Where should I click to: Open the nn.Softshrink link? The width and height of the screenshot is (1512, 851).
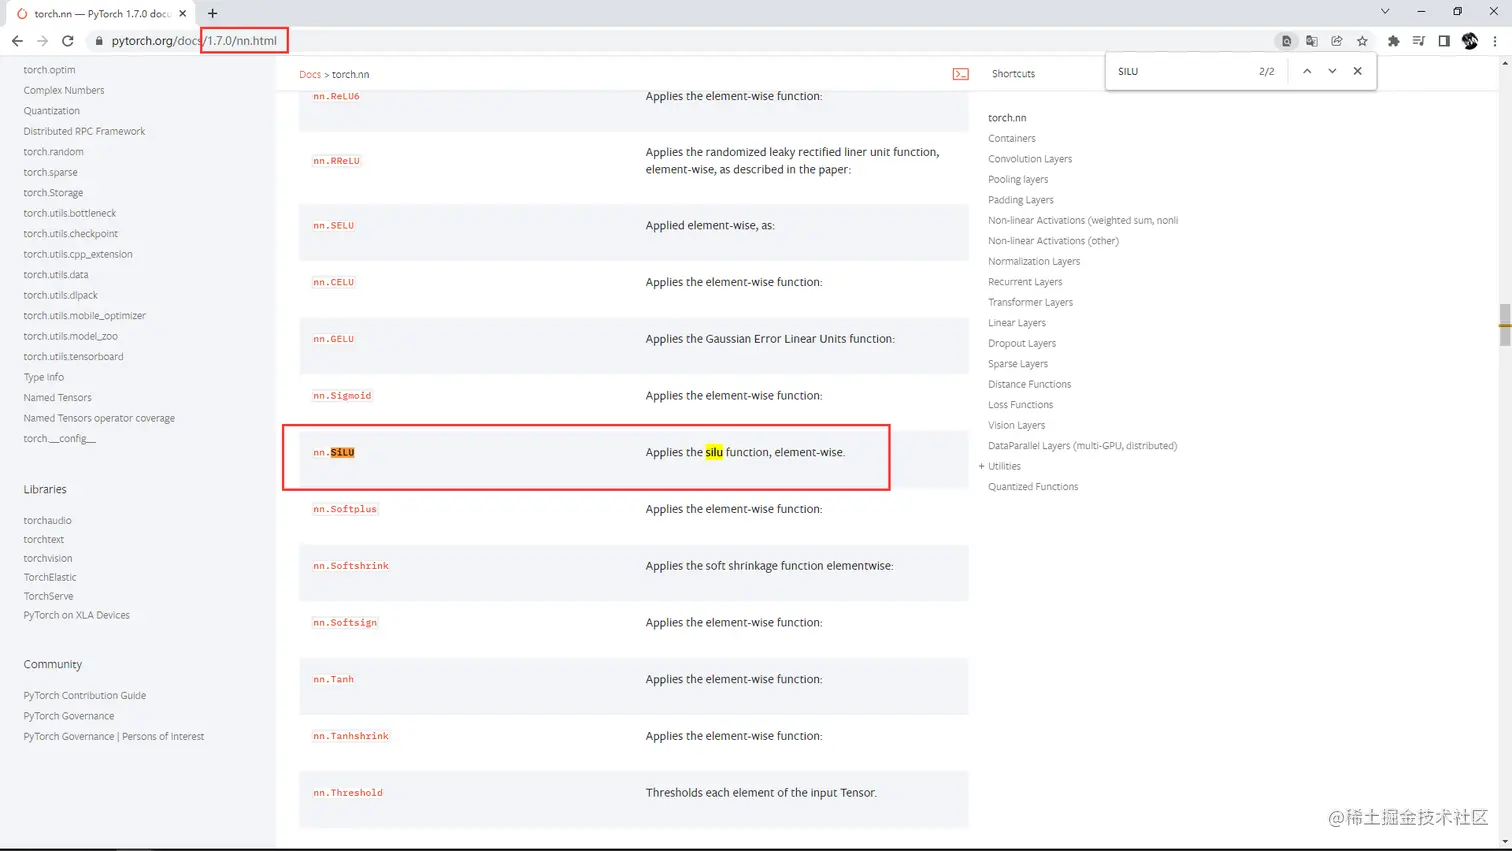(351, 566)
